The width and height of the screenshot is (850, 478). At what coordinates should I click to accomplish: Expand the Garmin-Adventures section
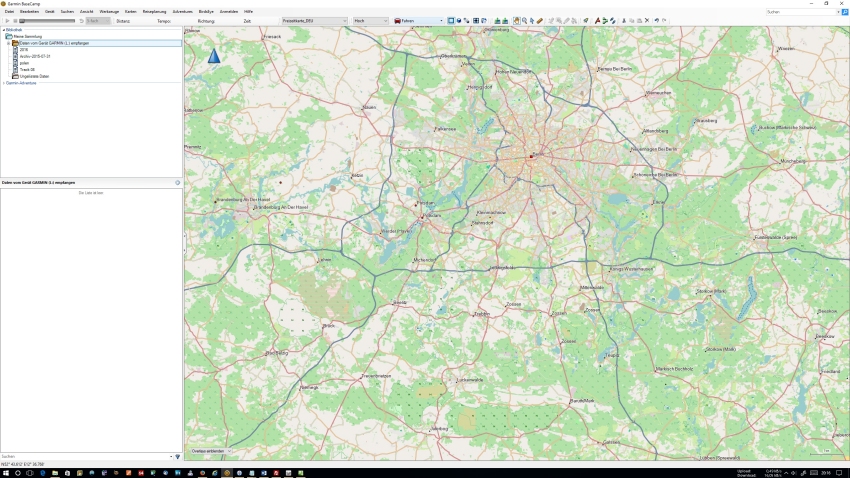click(3, 83)
